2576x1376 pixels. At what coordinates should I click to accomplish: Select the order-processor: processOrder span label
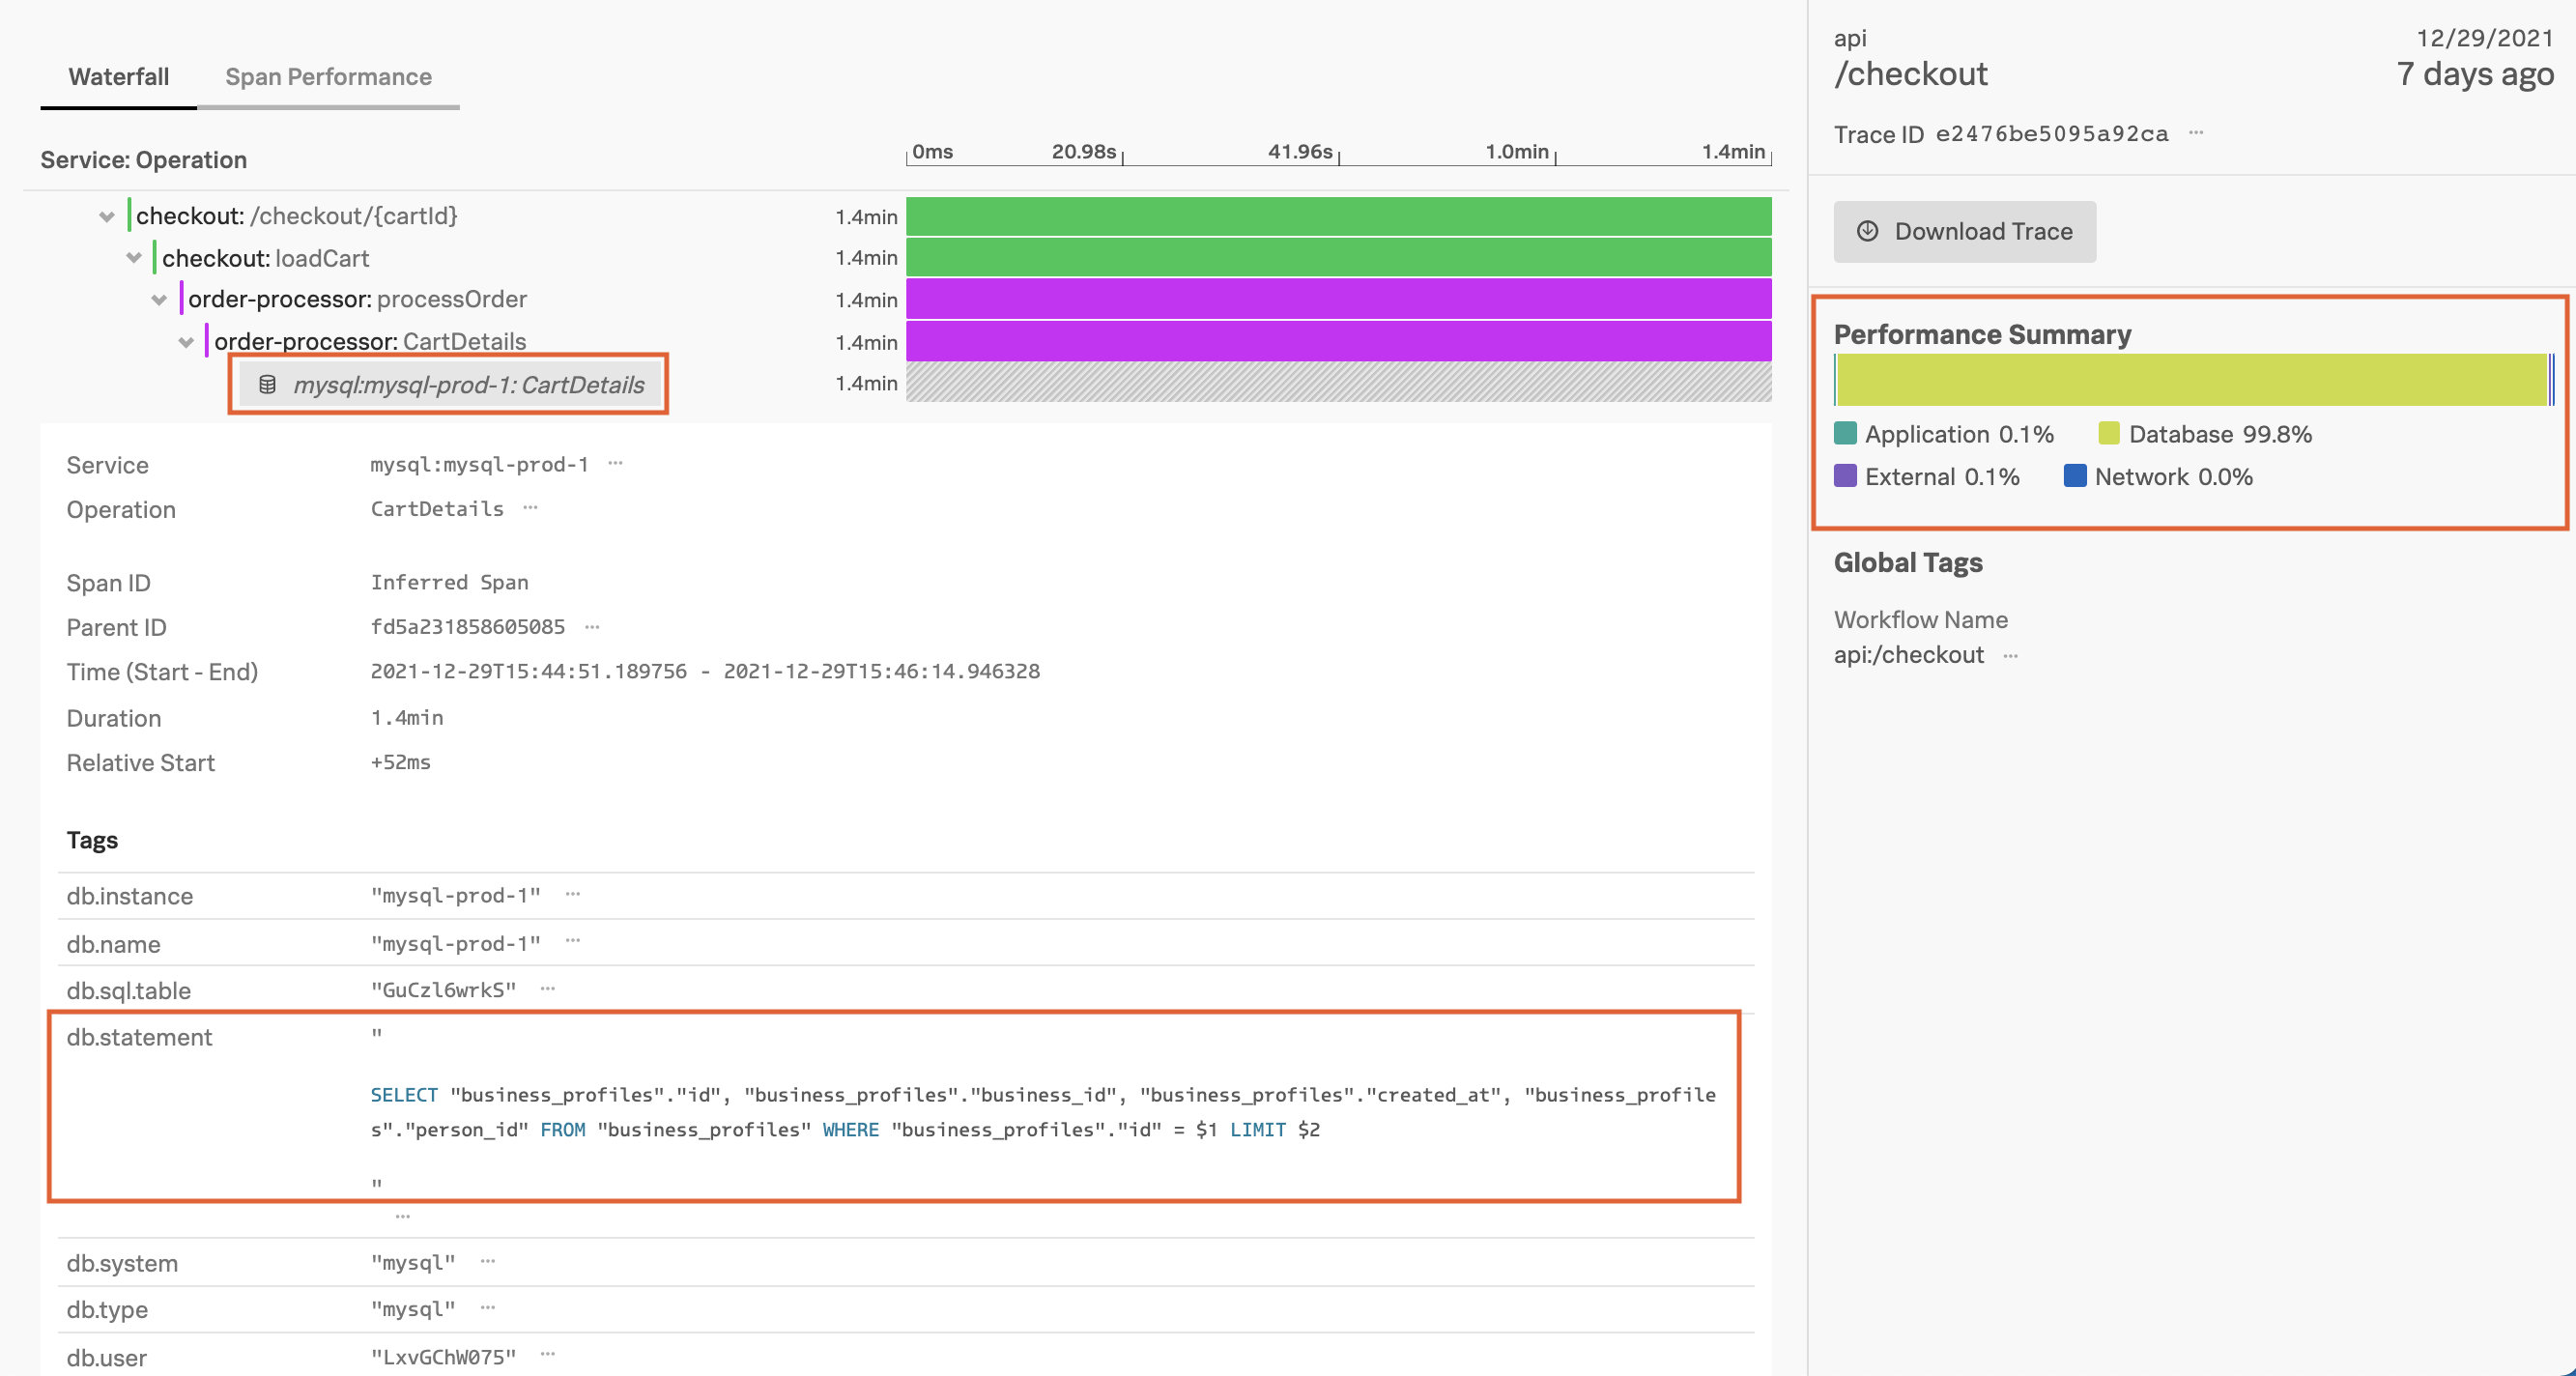click(358, 299)
